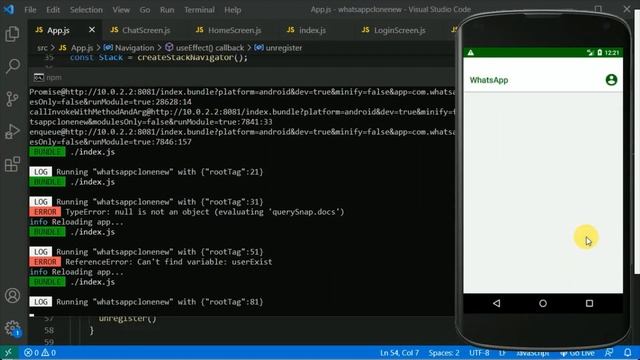Click JavaScript language mode in status bar
The width and height of the screenshot is (640, 360).
click(532, 353)
